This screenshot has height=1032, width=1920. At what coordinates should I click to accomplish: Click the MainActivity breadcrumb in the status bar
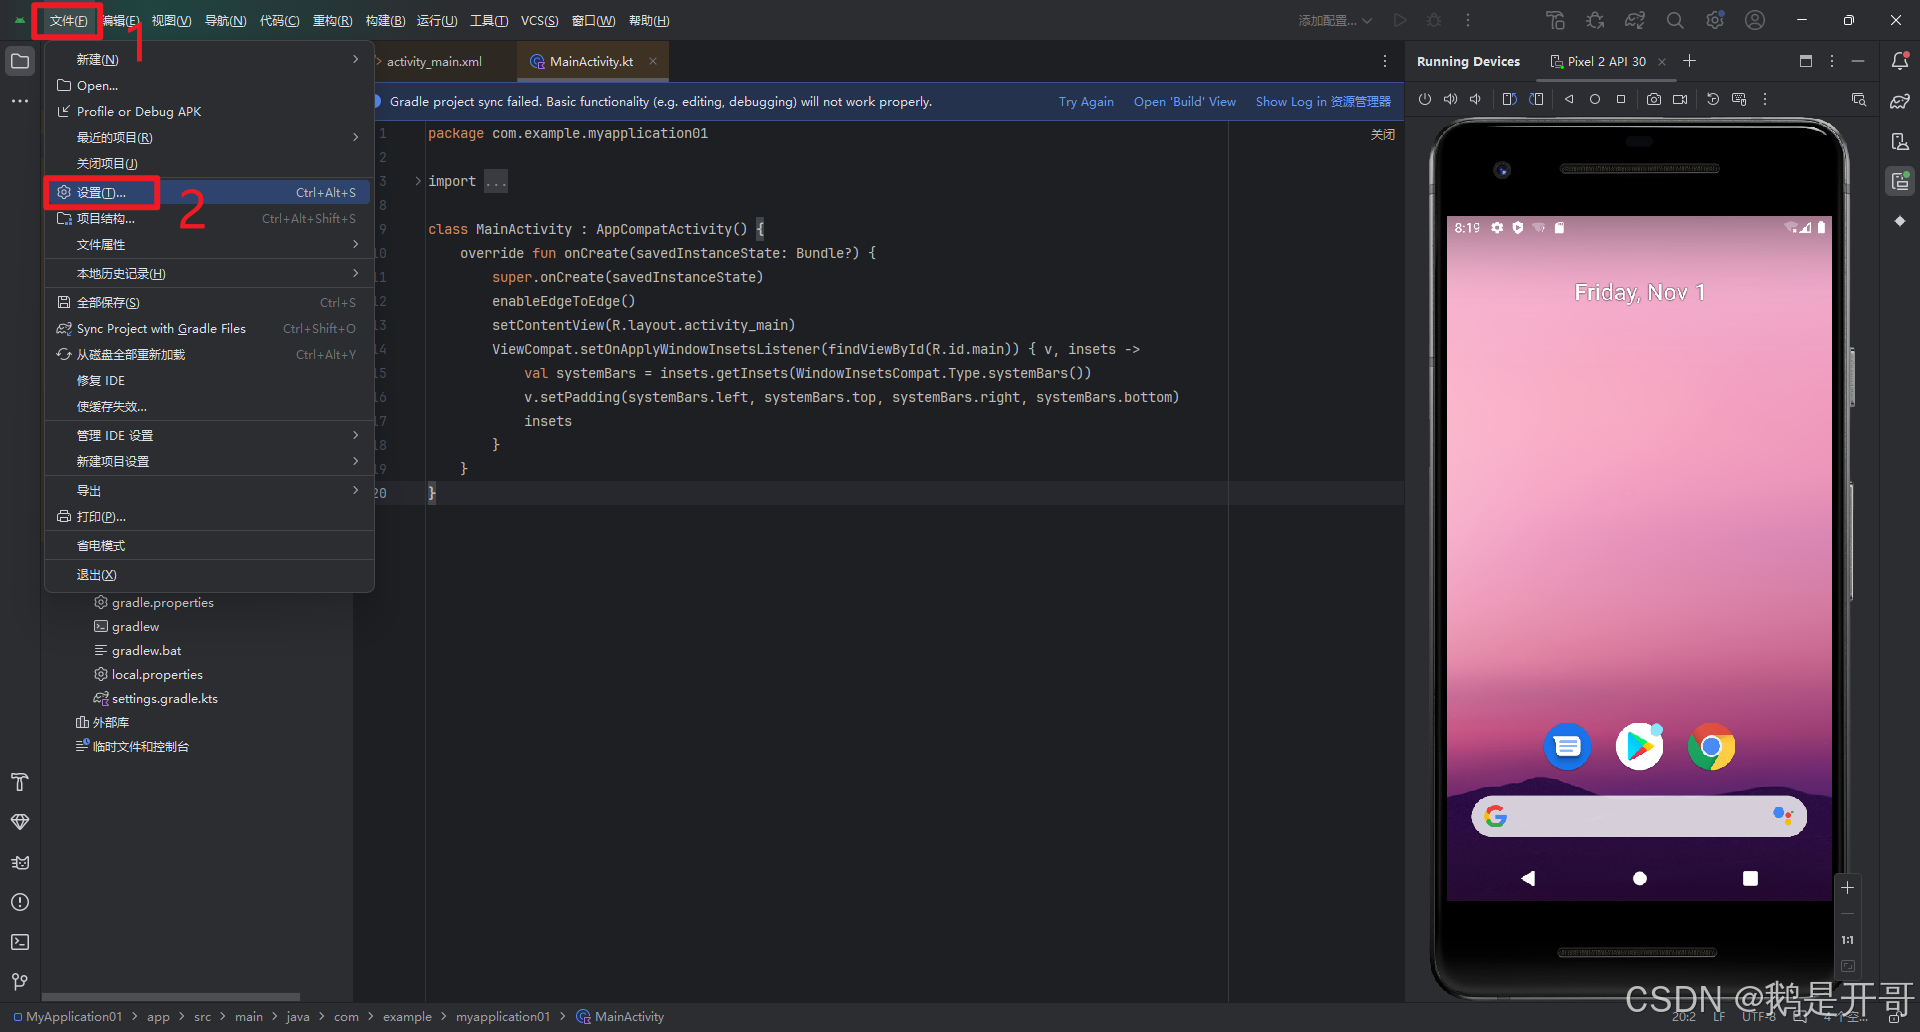pos(620,1016)
